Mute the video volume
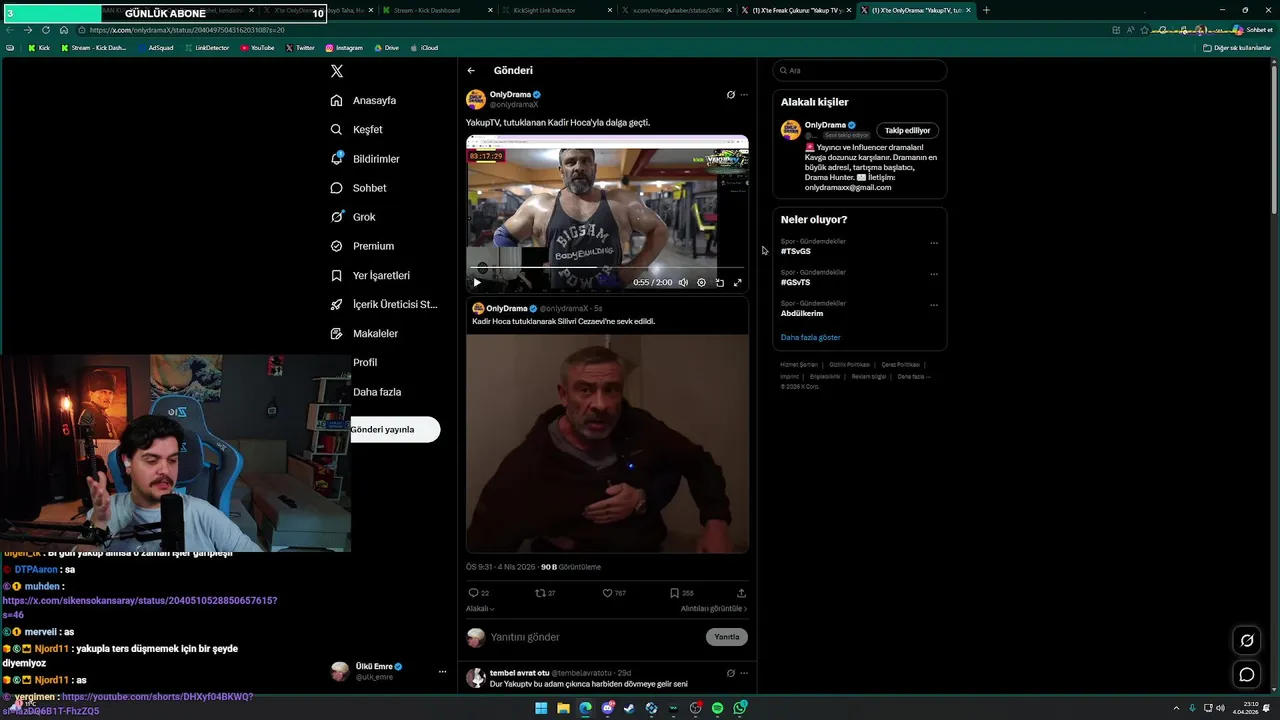Image resolution: width=1280 pixels, height=720 pixels. click(x=683, y=282)
